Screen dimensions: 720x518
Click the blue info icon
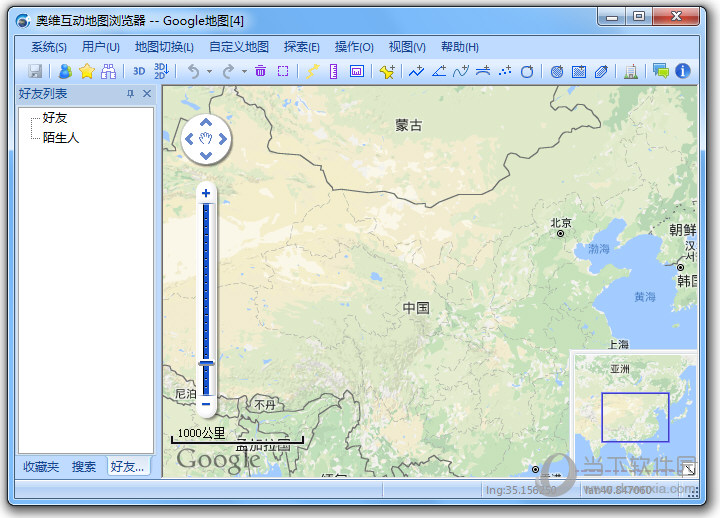[683, 71]
